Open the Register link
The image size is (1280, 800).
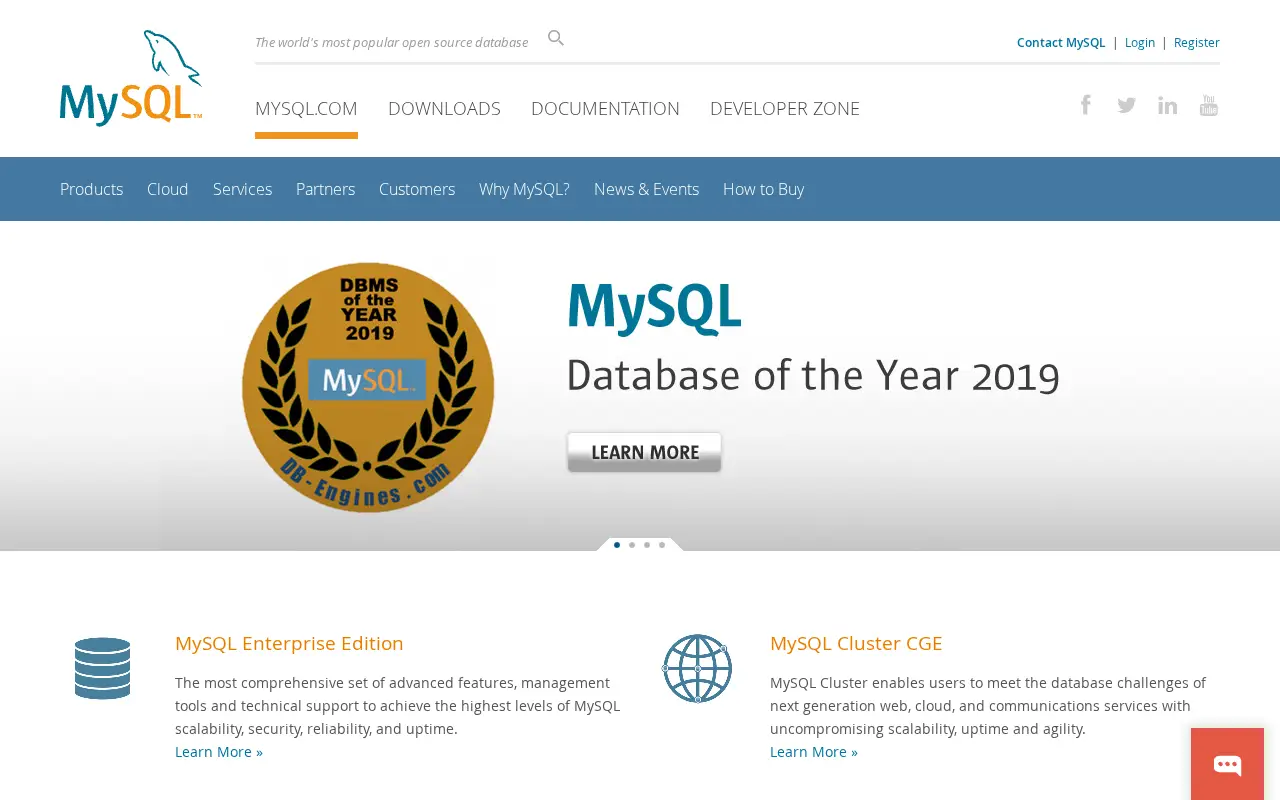point(1197,42)
